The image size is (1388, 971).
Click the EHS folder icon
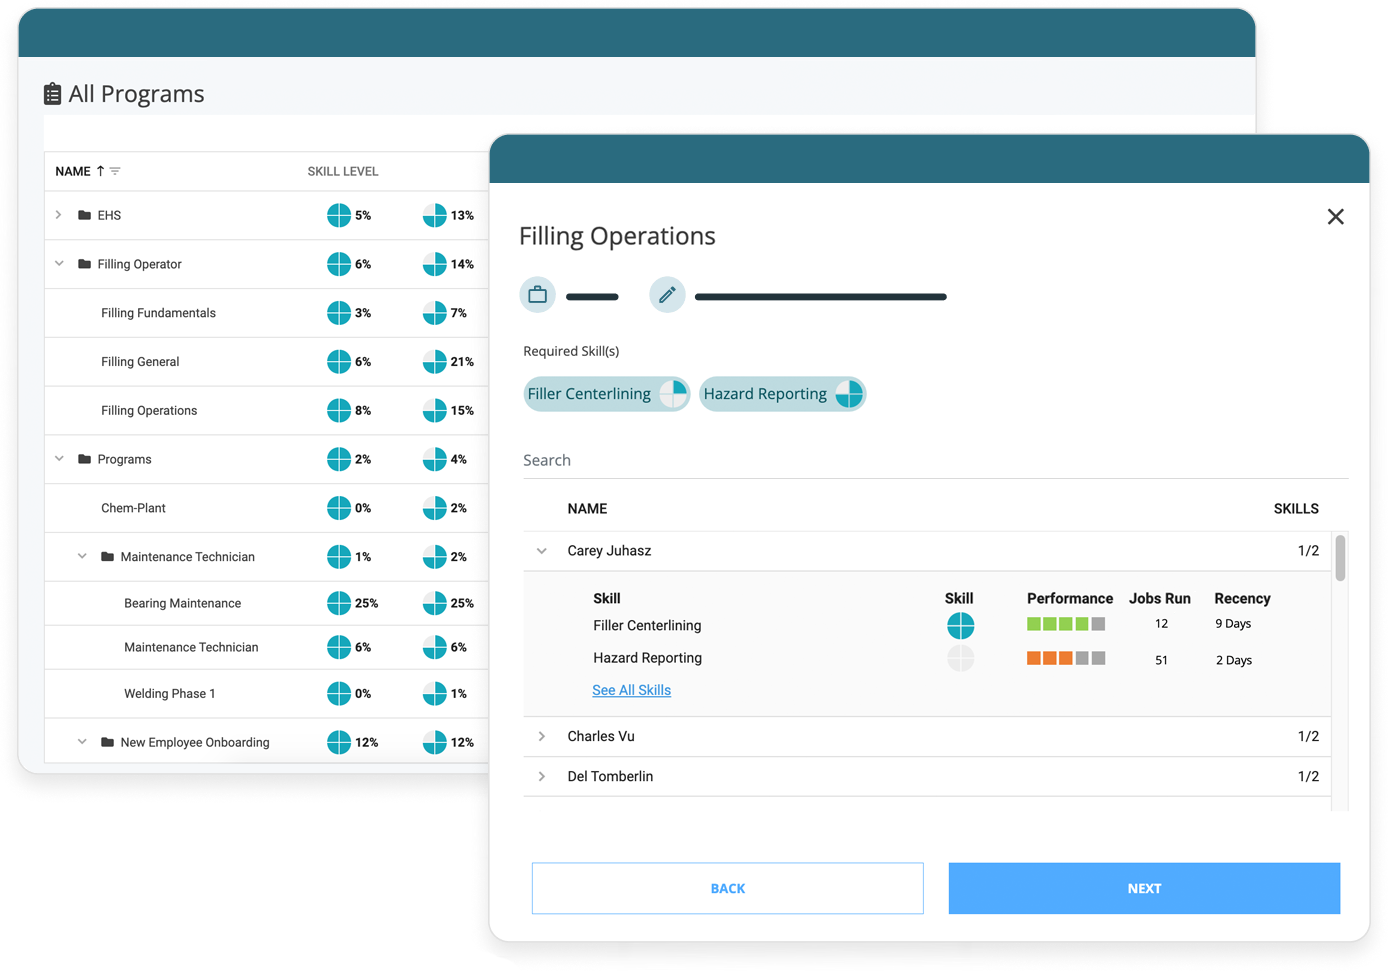[x=84, y=215]
